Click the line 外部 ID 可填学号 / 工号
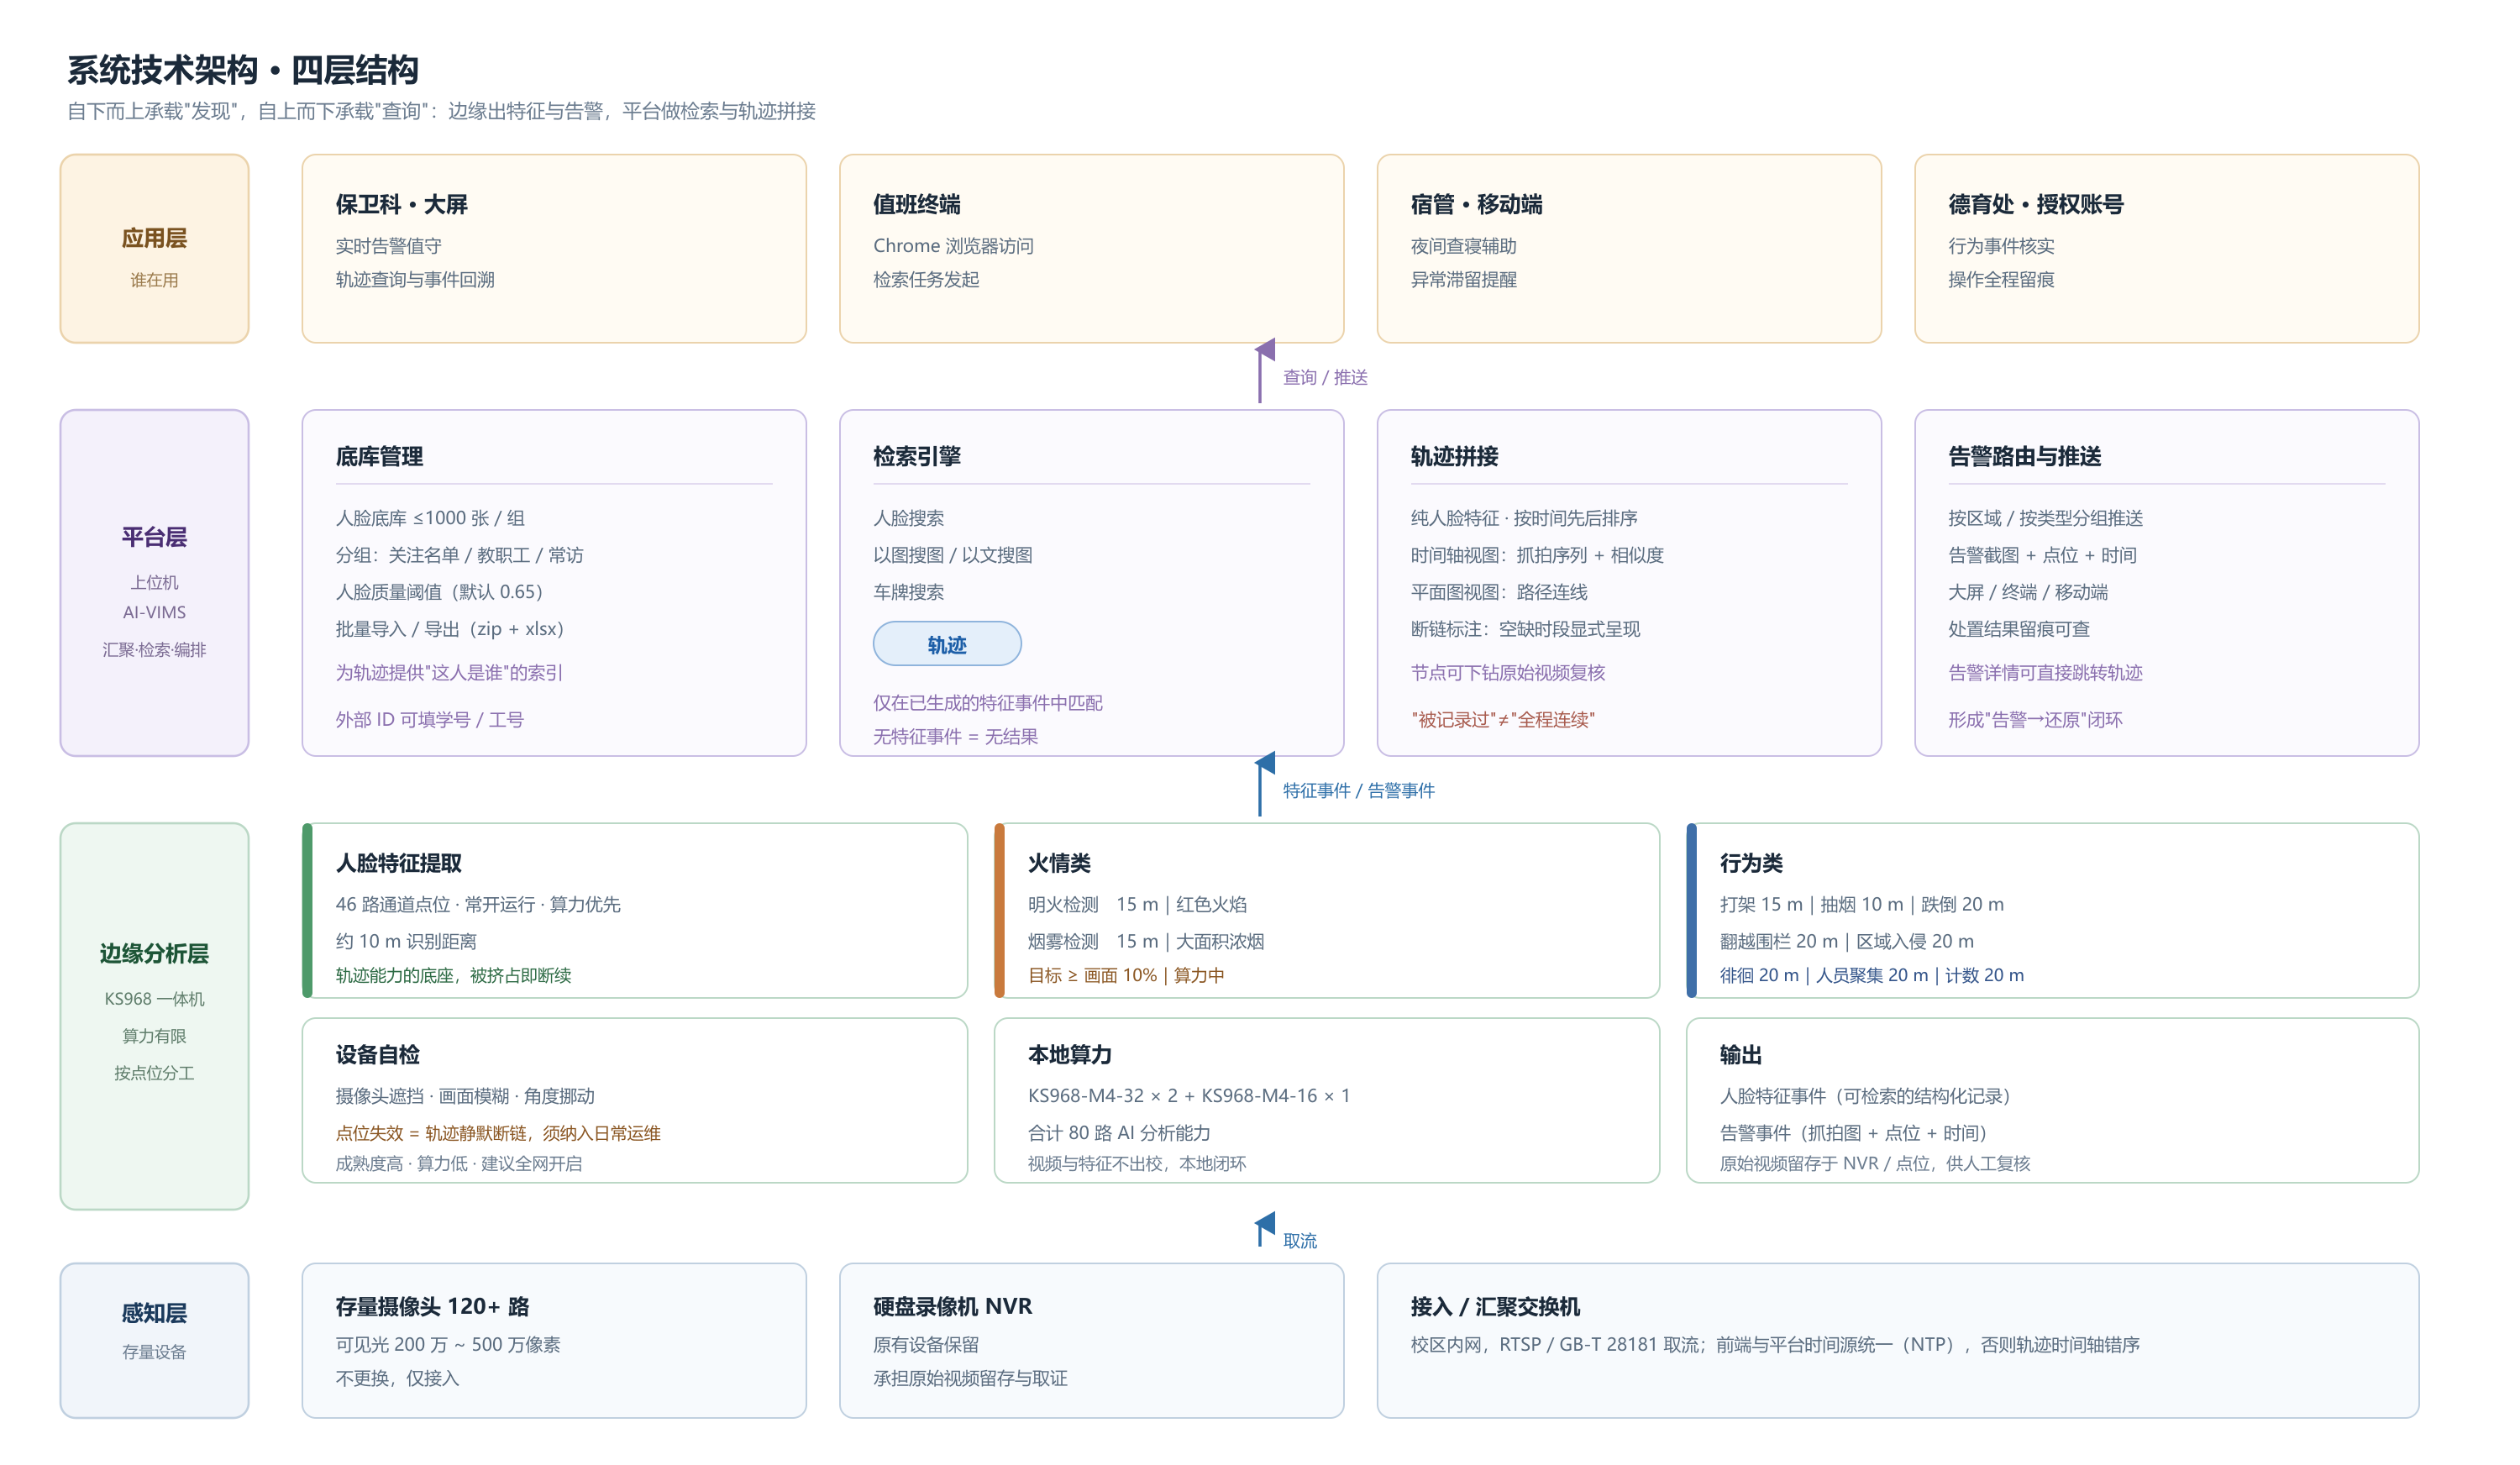 pyautogui.click(x=429, y=719)
